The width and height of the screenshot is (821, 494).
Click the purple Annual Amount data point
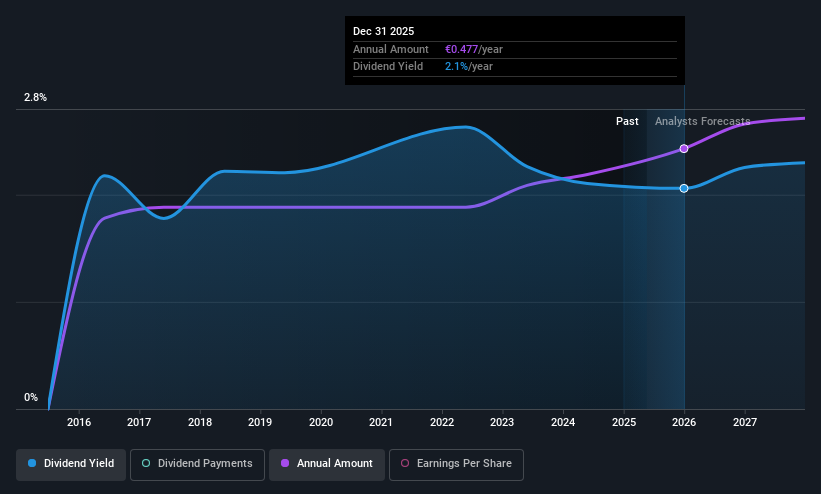pos(684,149)
